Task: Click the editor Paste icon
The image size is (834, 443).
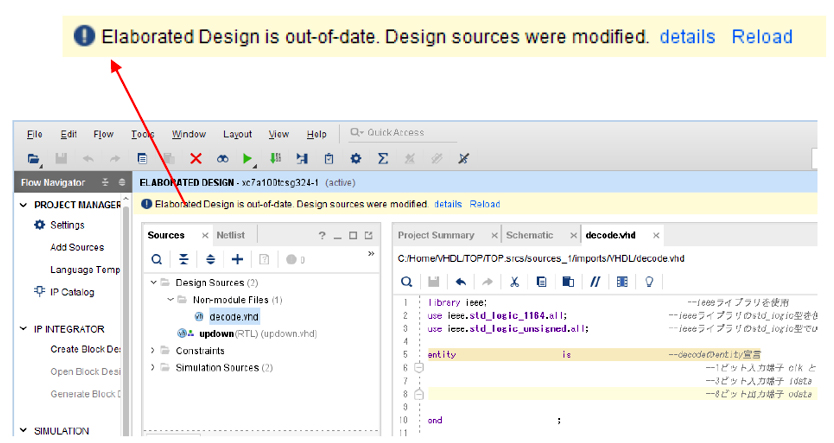Action: pyautogui.click(x=568, y=282)
